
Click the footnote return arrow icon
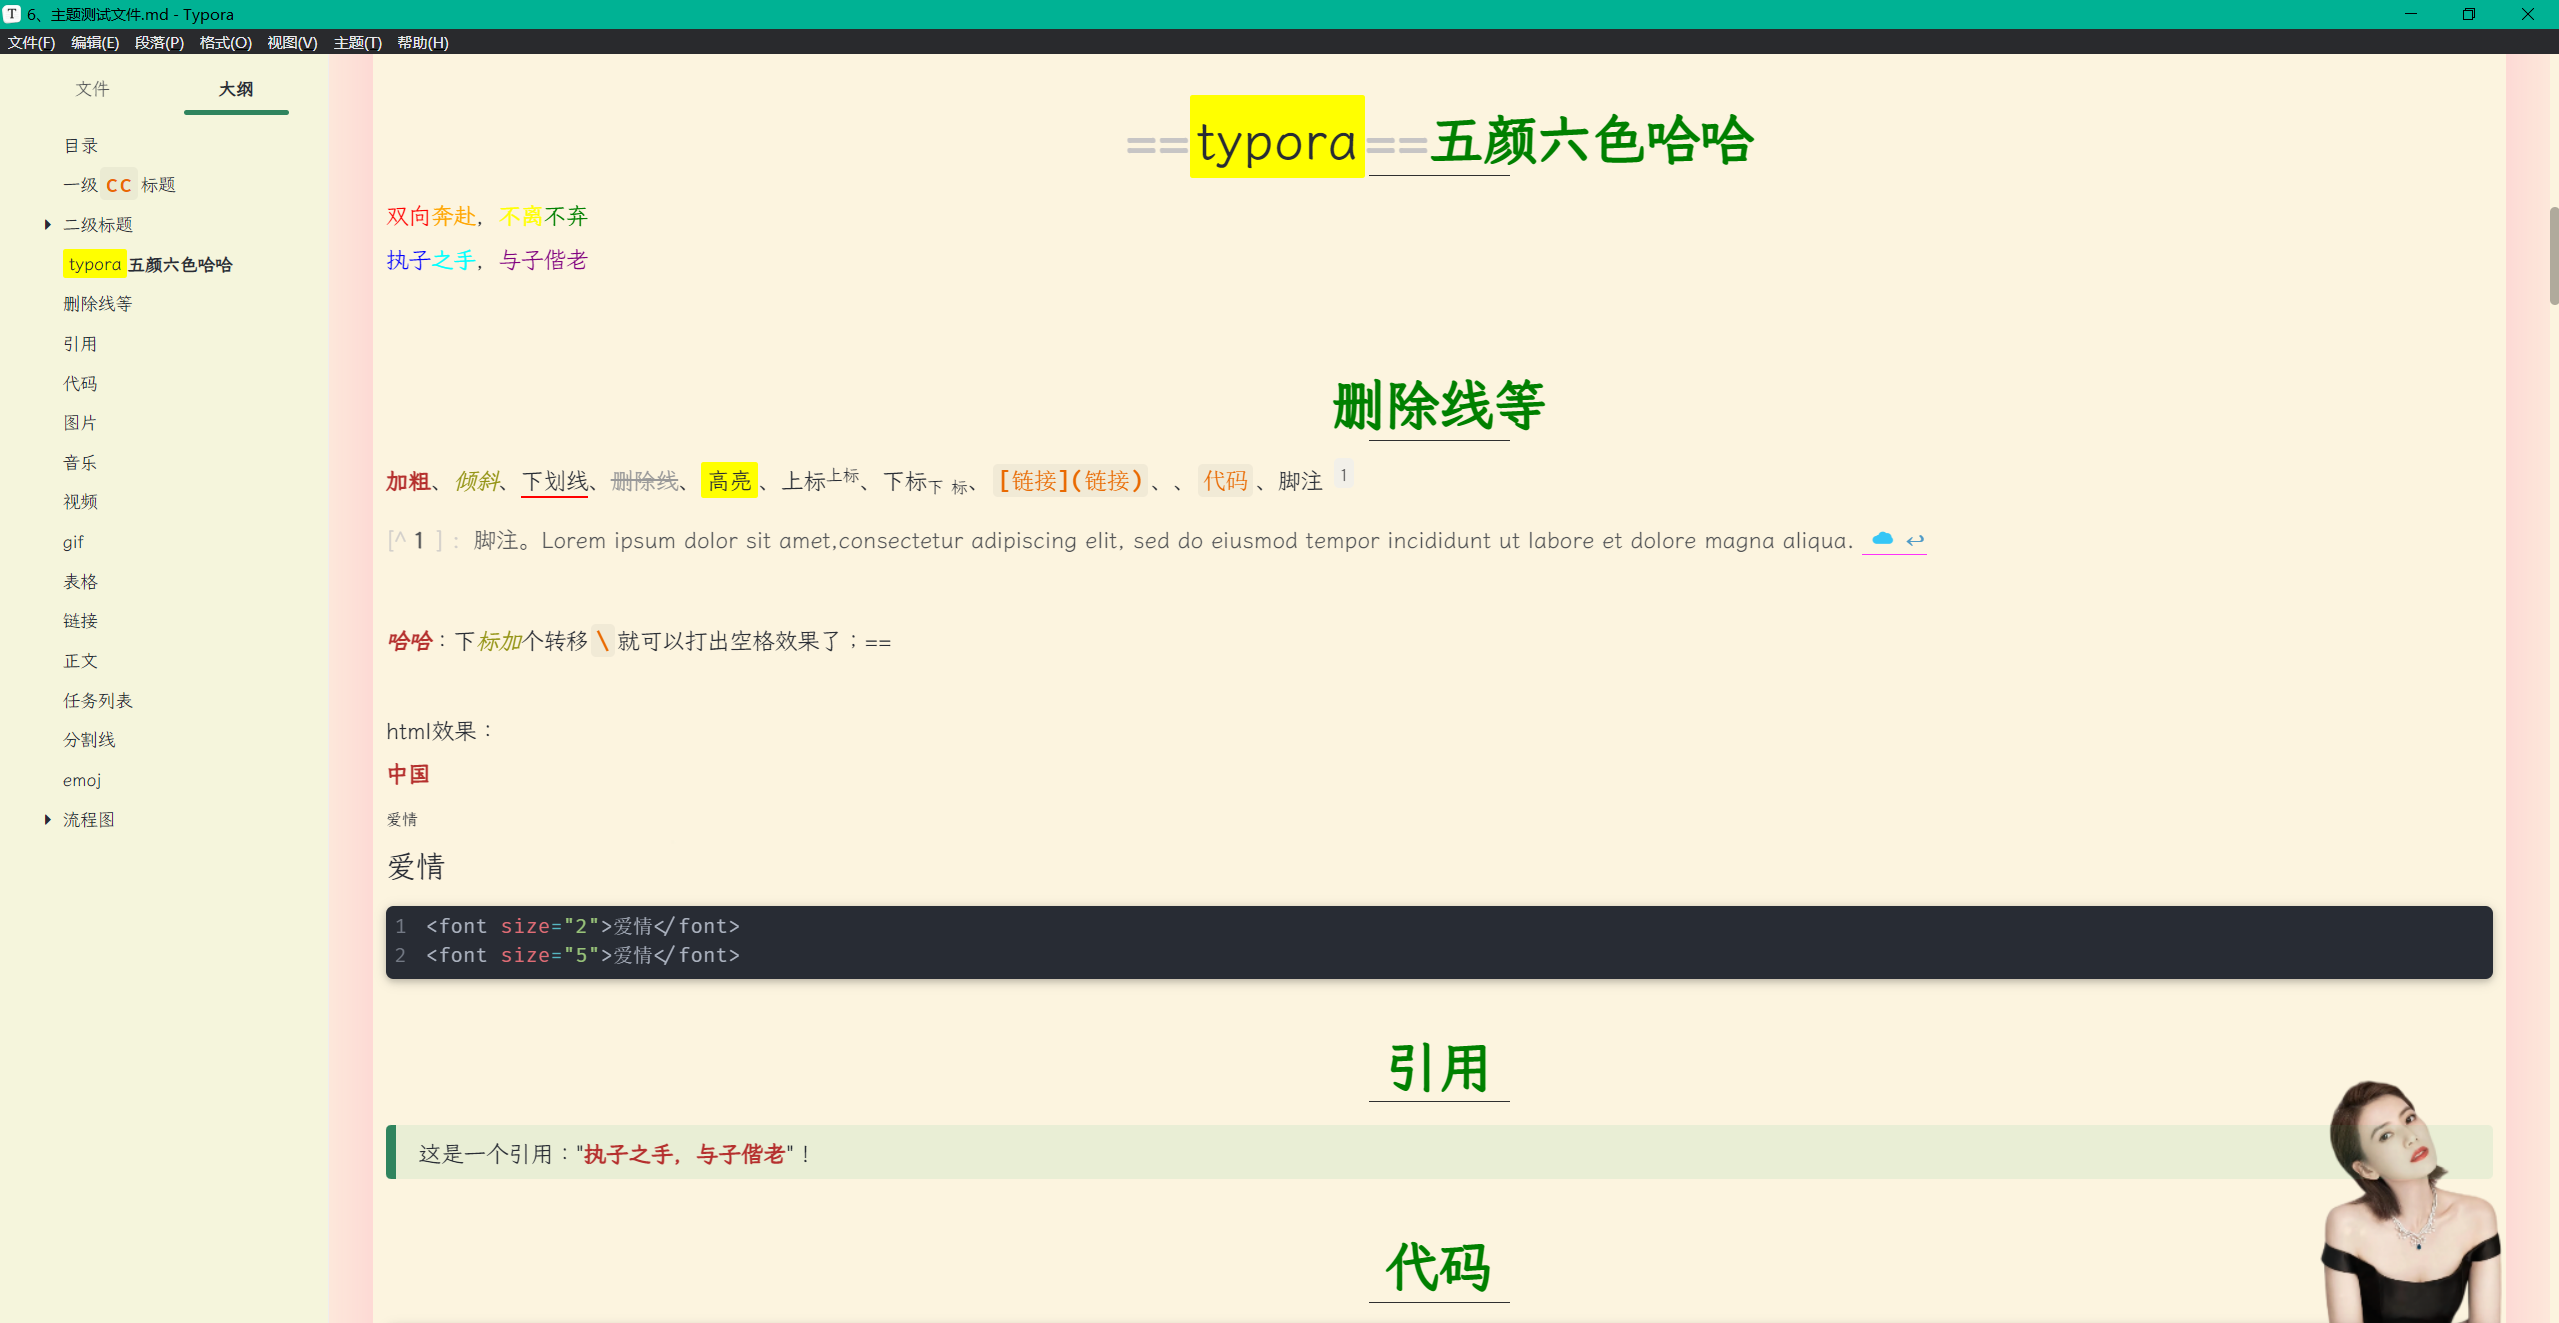(x=1915, y=540)
